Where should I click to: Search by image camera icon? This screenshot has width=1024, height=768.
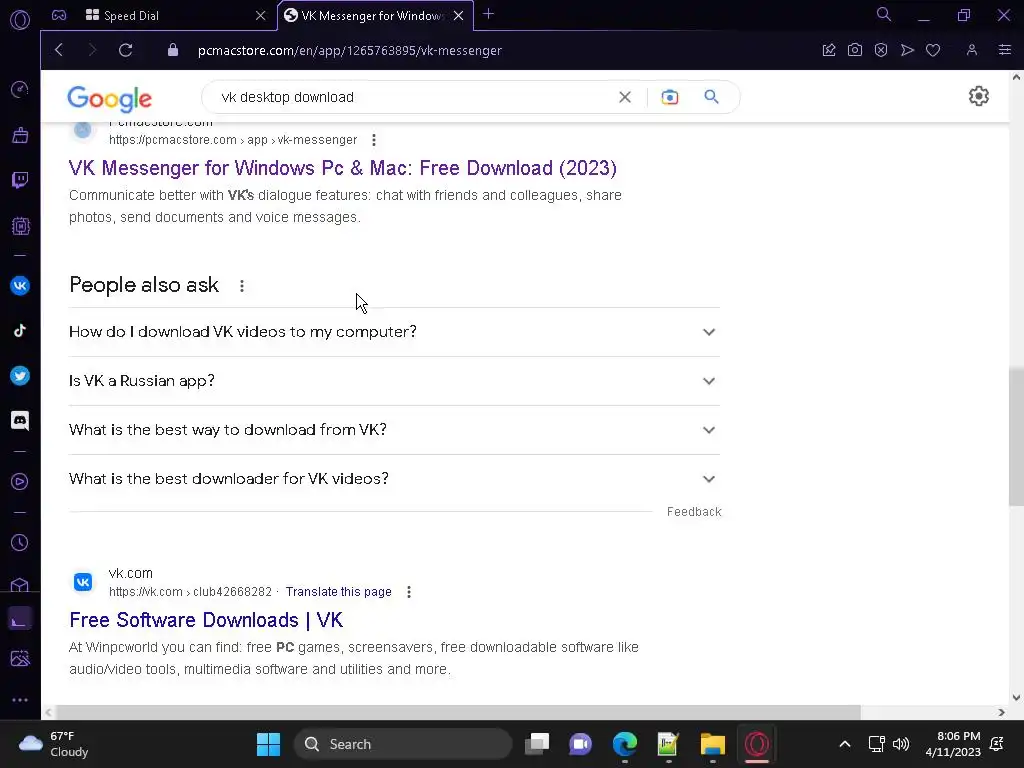point(669,97)
